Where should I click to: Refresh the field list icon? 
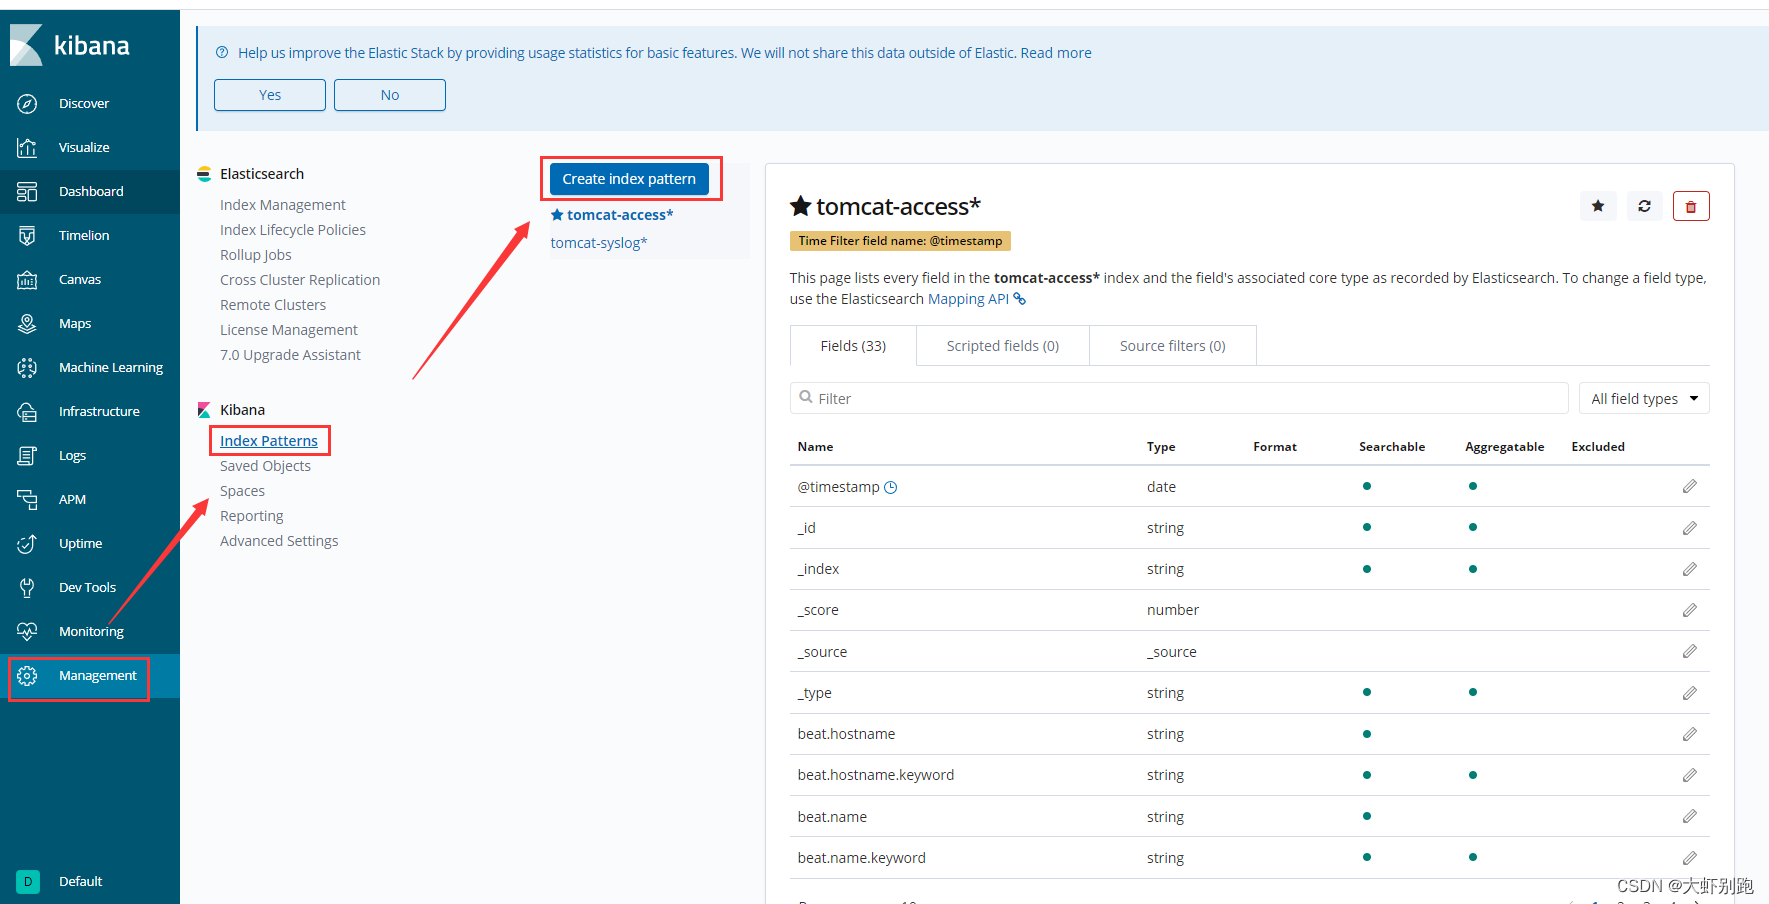(x=1644, y=206)
